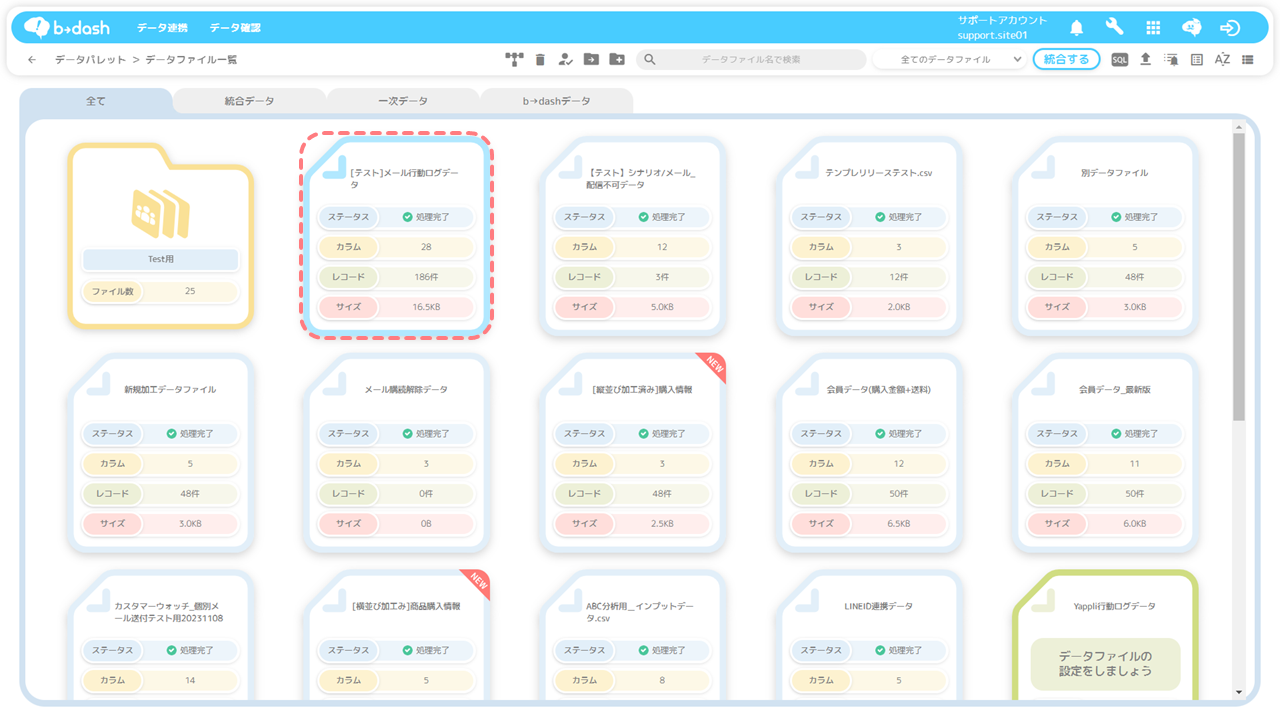Select the [横並び加工]商品購入情報 title
1280x720 pixels.
[x=406, y=607]
